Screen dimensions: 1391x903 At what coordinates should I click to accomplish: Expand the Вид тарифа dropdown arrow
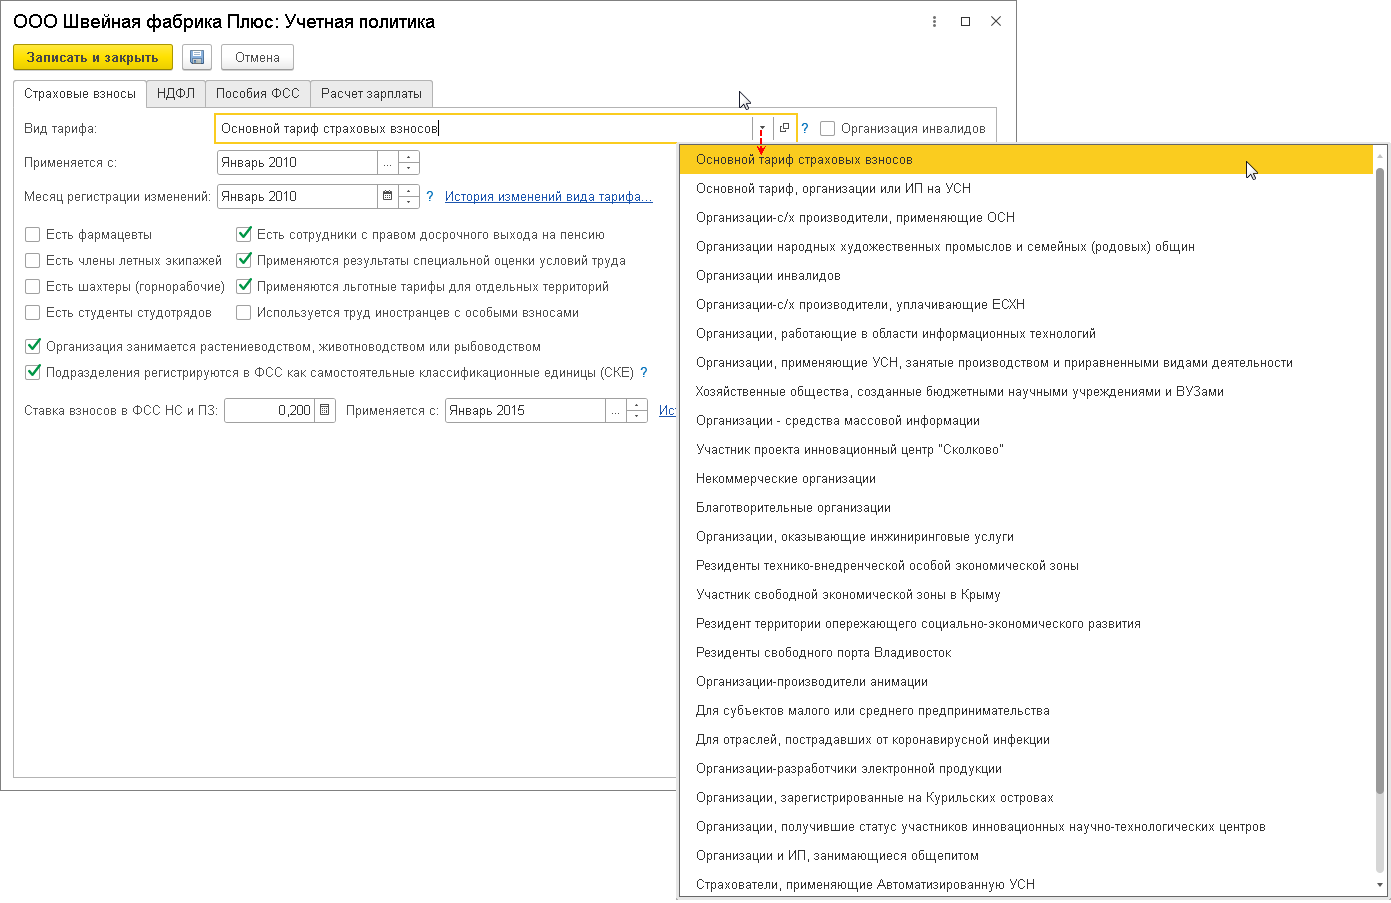point(763,128)
